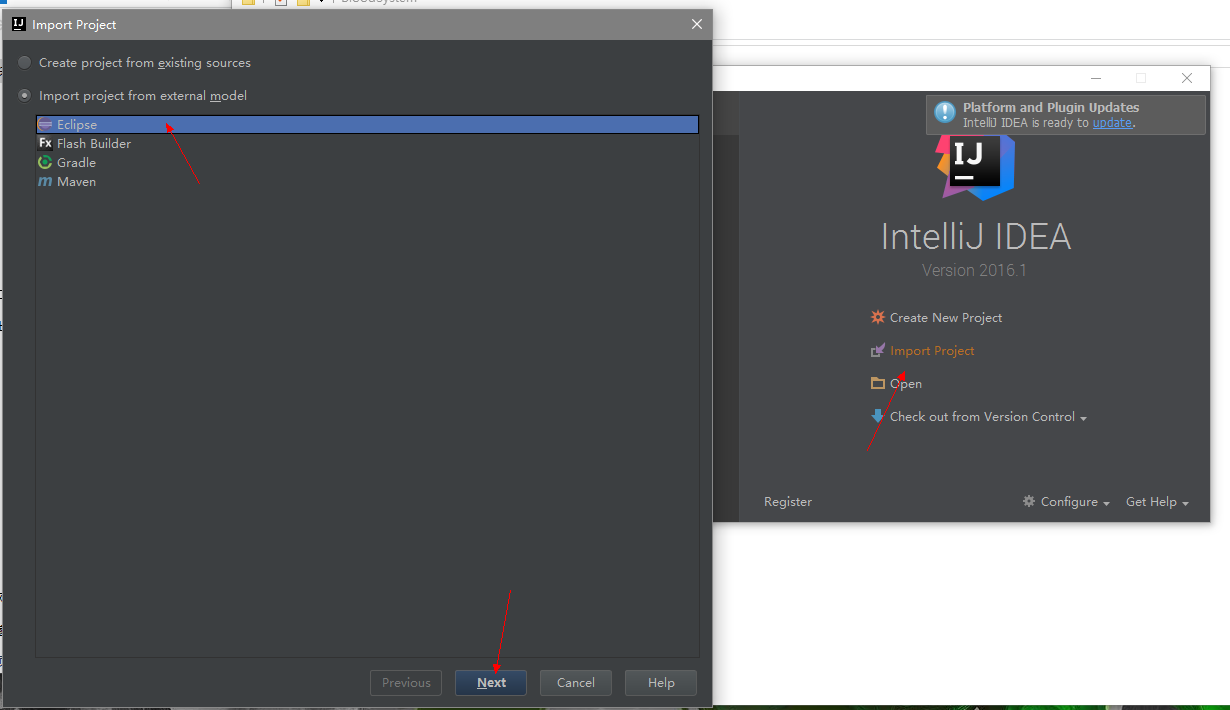Viewport: 1230px width, 710px height.
Task: Click the Flash Builder Fx icon
Action: [45, 144]
